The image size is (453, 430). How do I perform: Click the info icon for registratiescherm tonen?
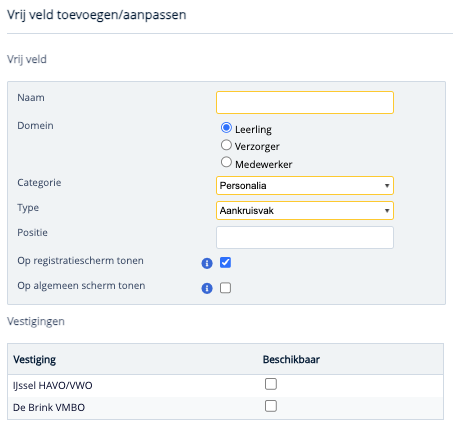point(207,263)
